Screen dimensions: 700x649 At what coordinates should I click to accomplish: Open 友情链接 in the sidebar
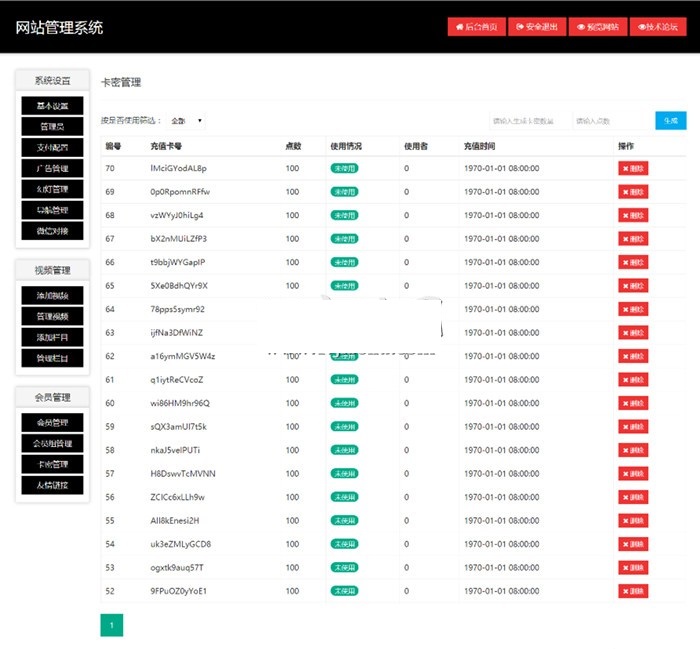point(52,485)
